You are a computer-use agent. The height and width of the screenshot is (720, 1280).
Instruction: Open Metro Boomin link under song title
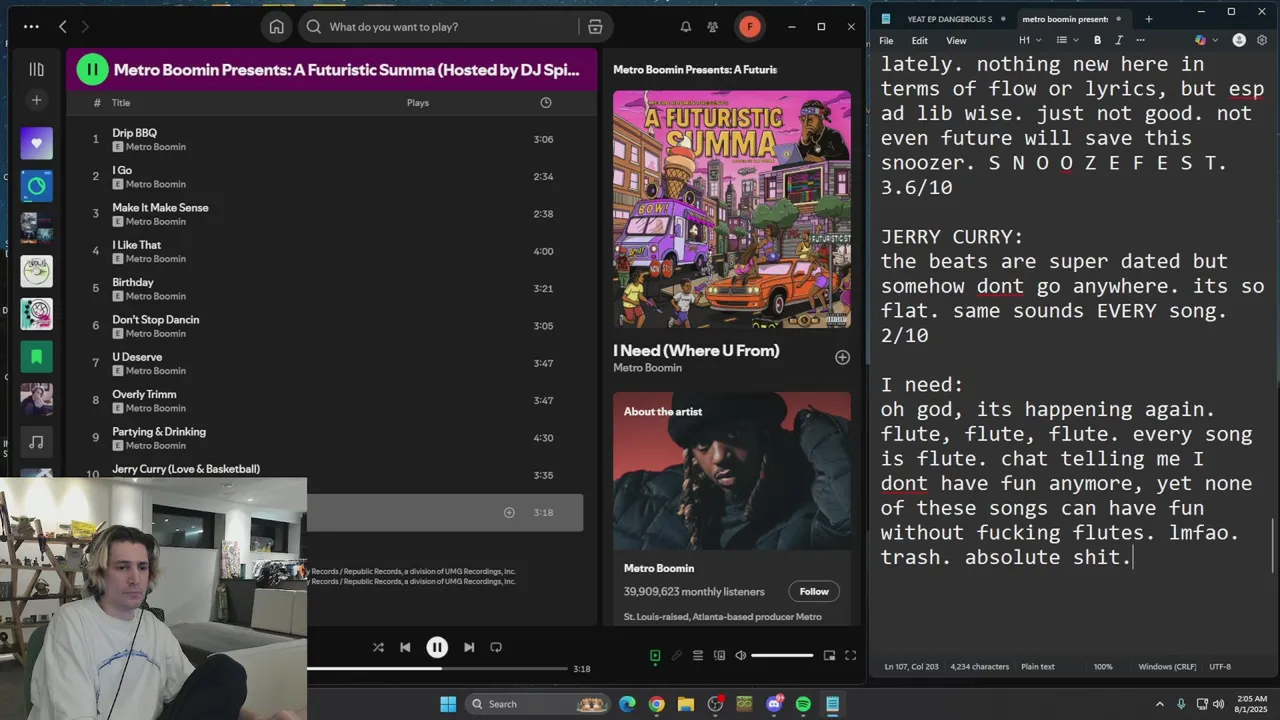pos(647,368)
